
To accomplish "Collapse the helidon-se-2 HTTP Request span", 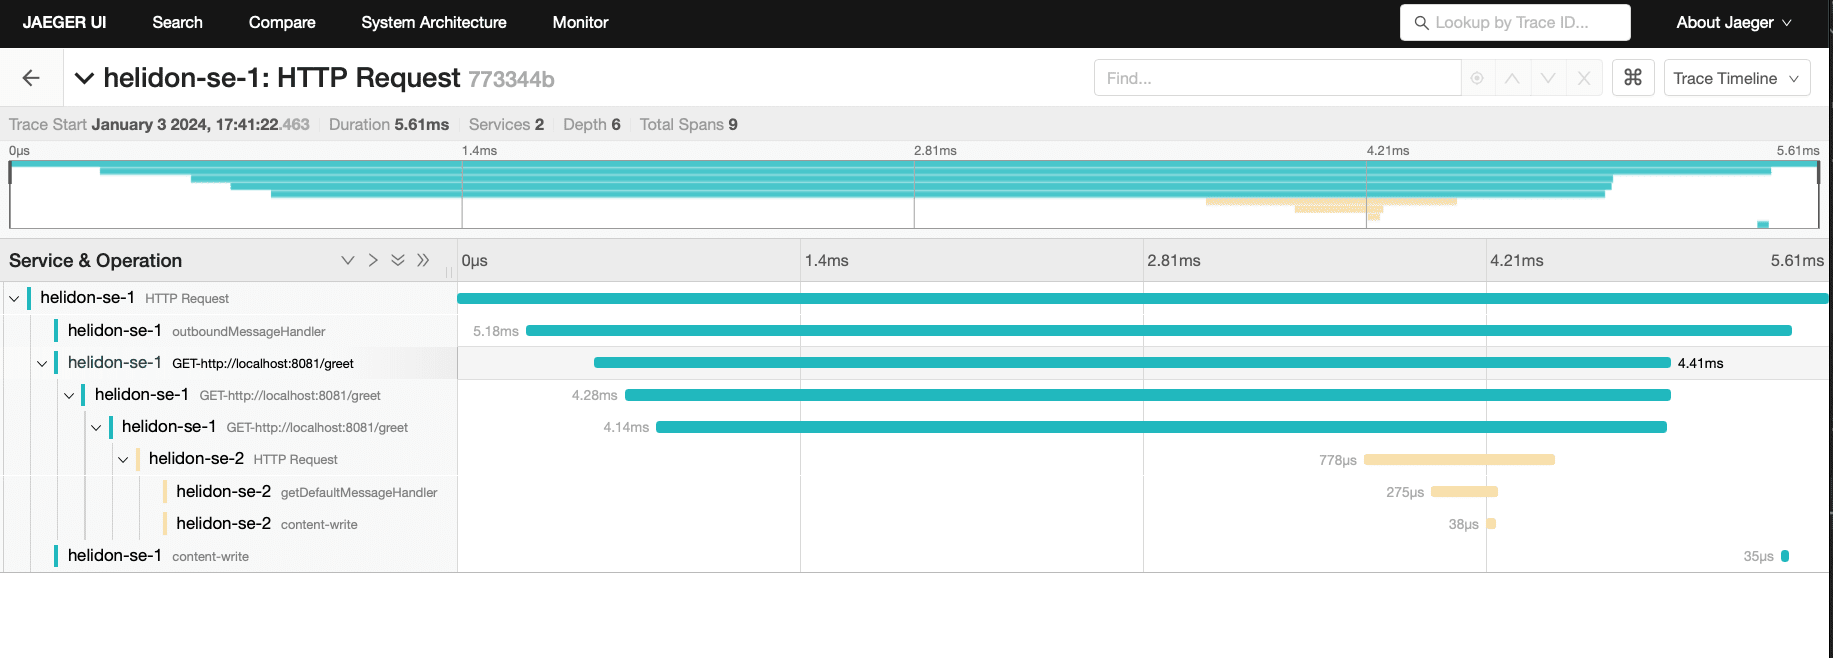I will coord(123,459).
